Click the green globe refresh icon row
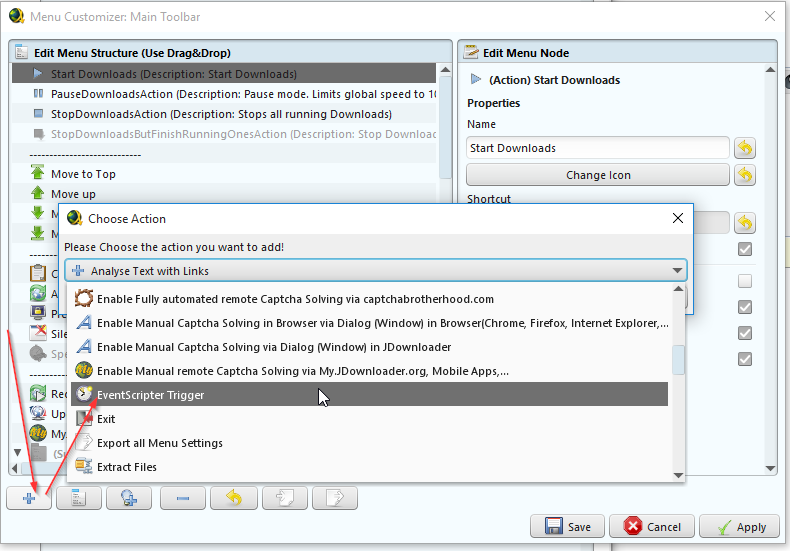This screenshot has width=790, height=551. (38, 293)
